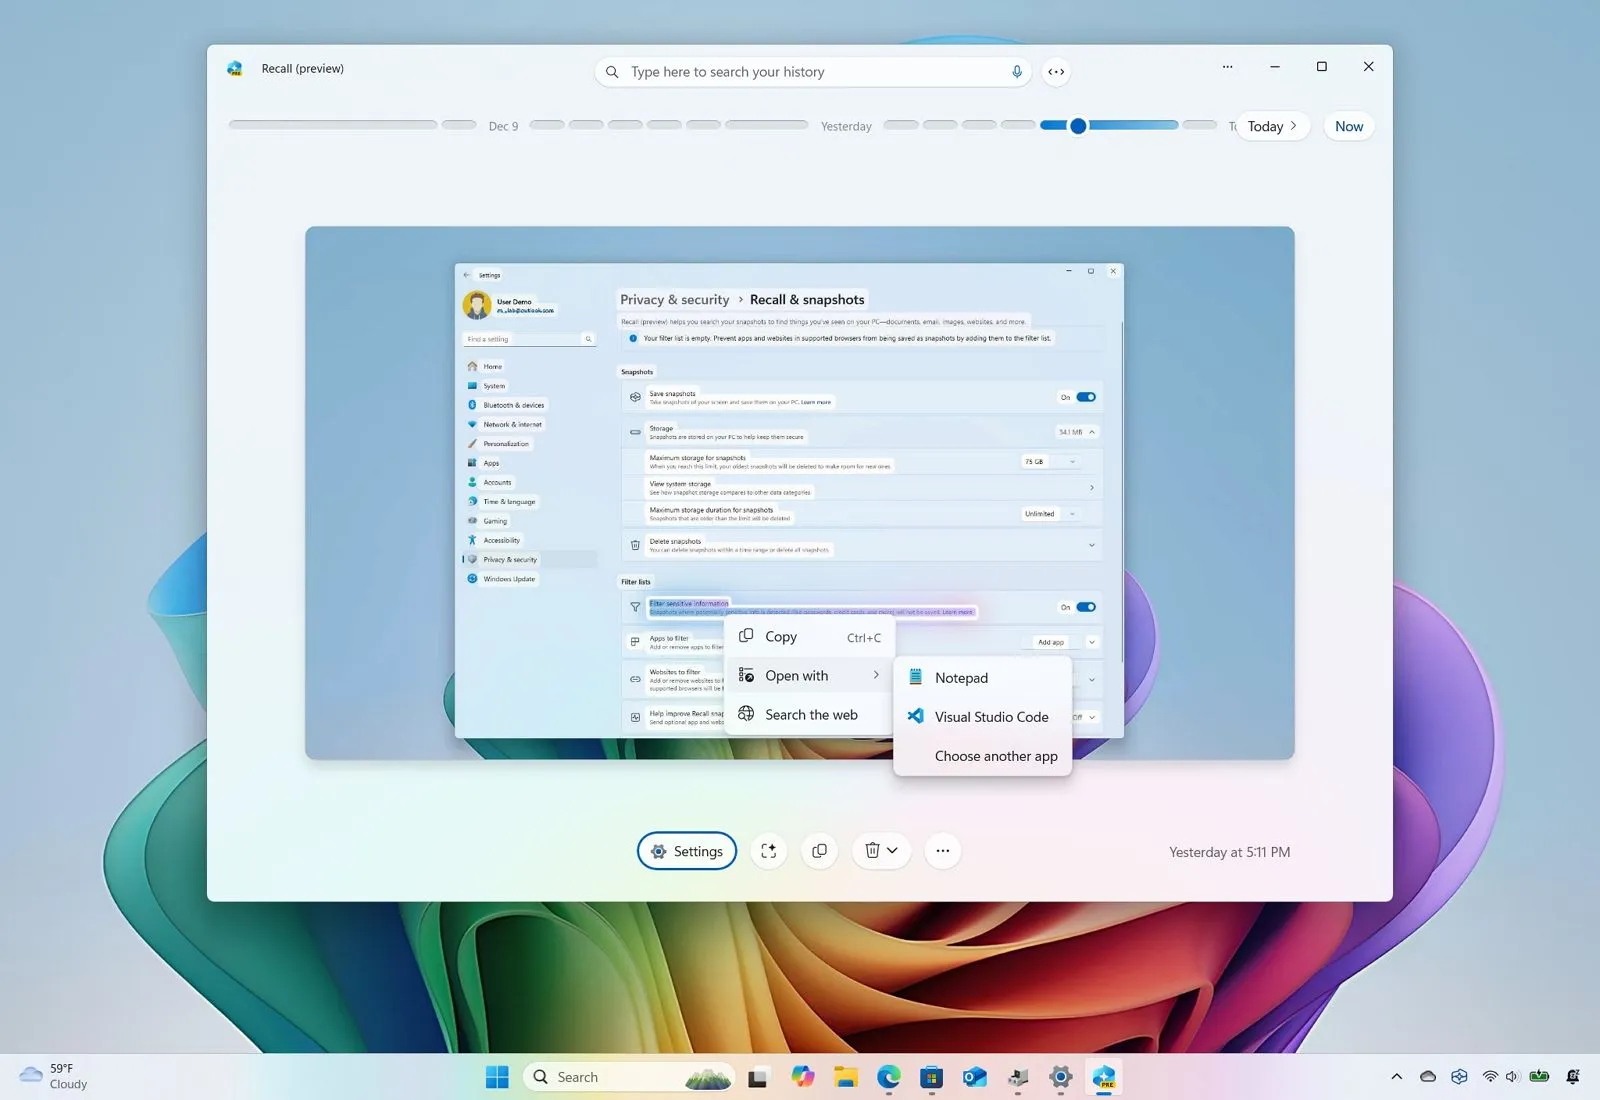Click the code brackets icon beside search

click(x=1056, y=72)
